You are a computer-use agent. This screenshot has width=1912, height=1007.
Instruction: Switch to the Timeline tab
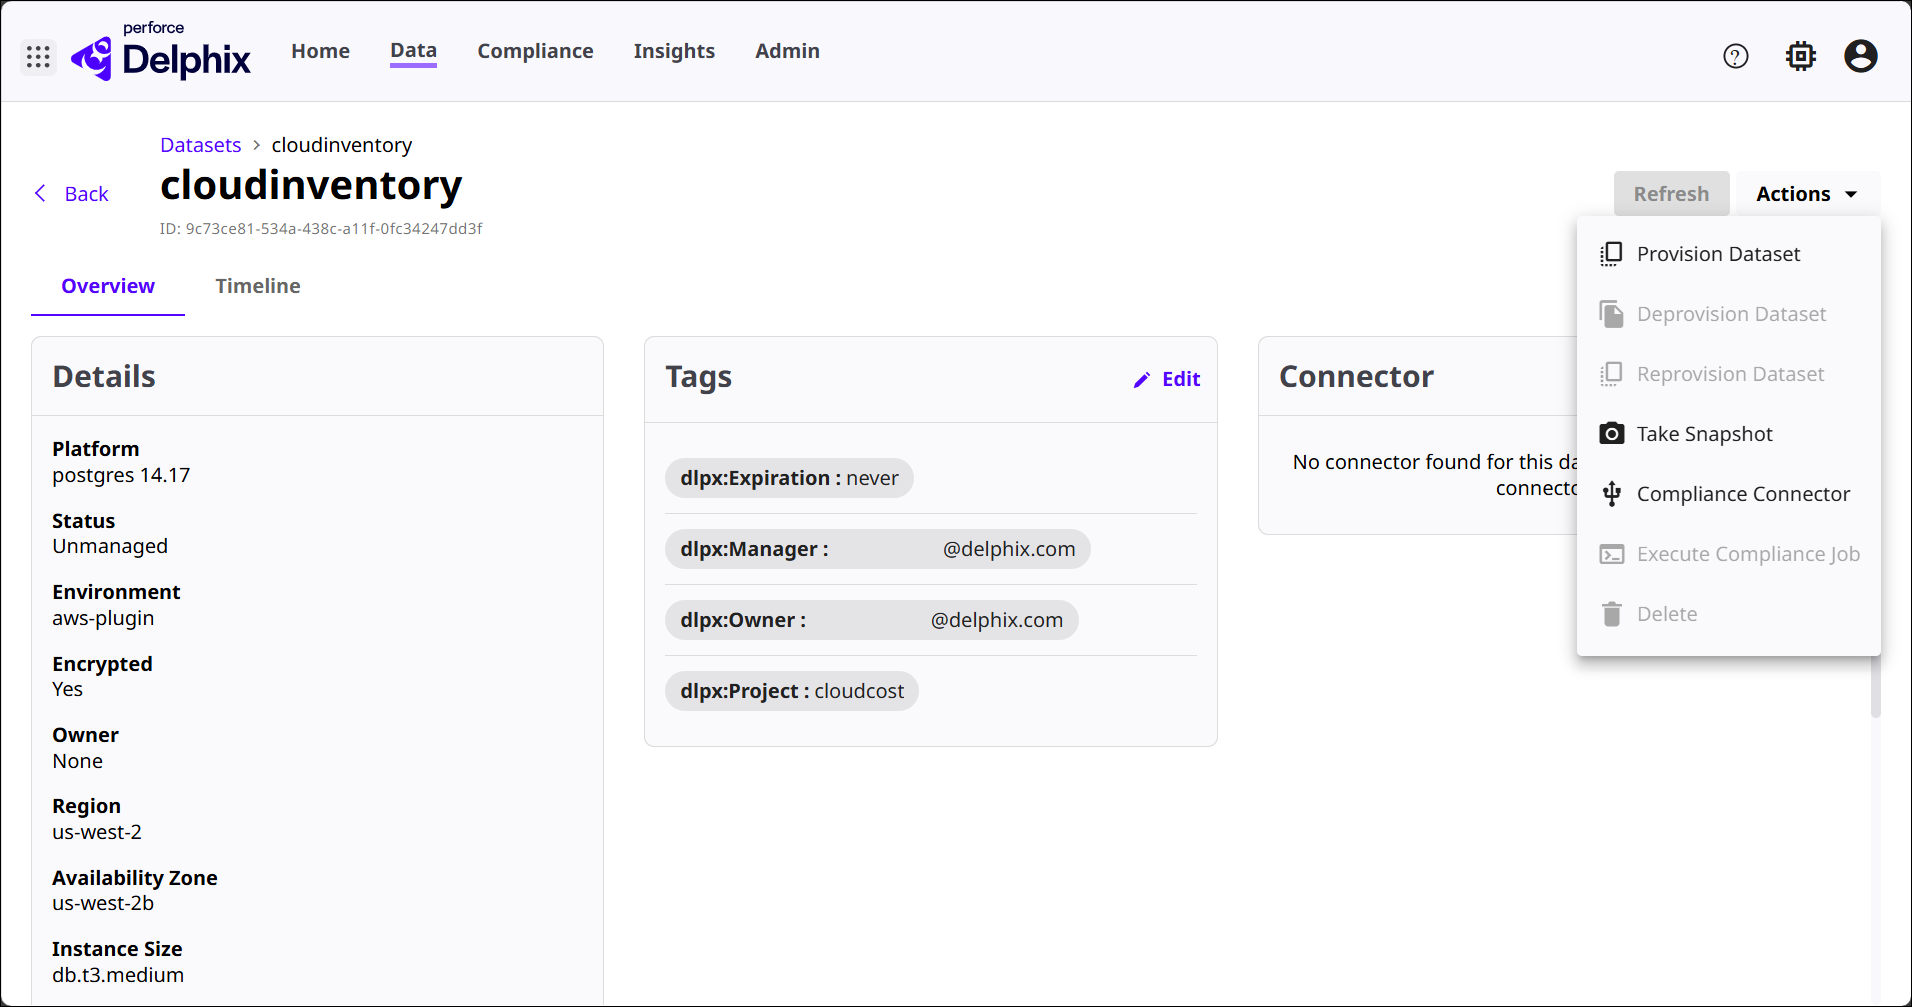pyautogui.click(x=258, y=286)
